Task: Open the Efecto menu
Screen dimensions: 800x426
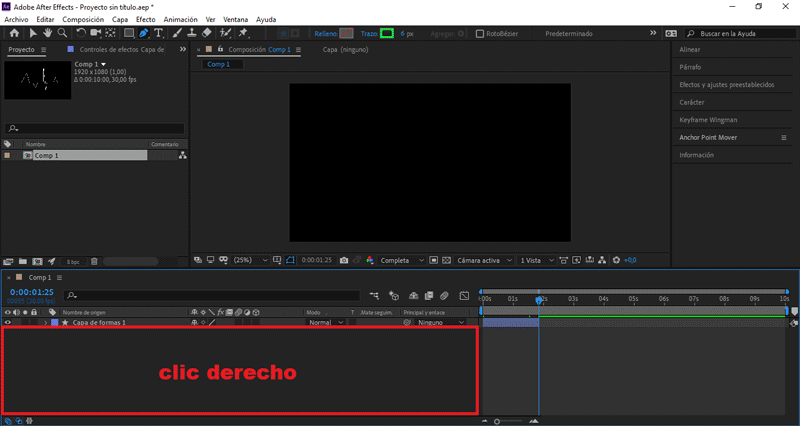Action: [145, 19]
